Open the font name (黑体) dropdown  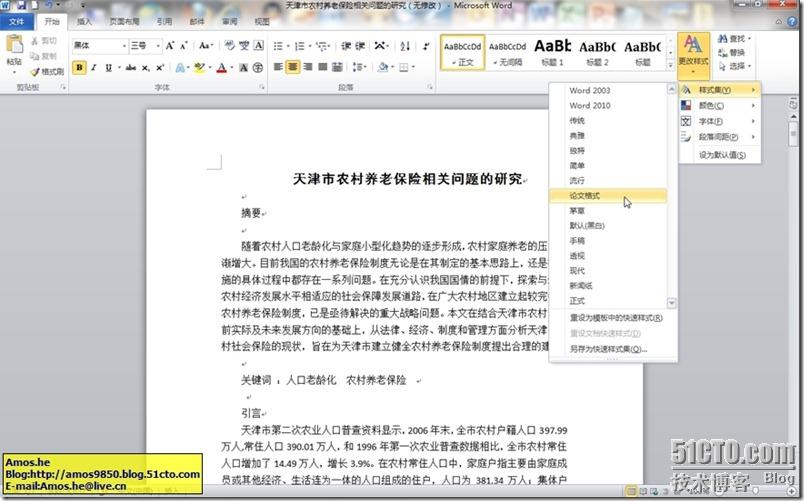[x=124, y=46]
